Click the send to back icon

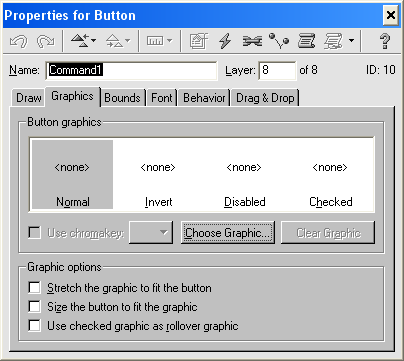(x=114, y=41)
